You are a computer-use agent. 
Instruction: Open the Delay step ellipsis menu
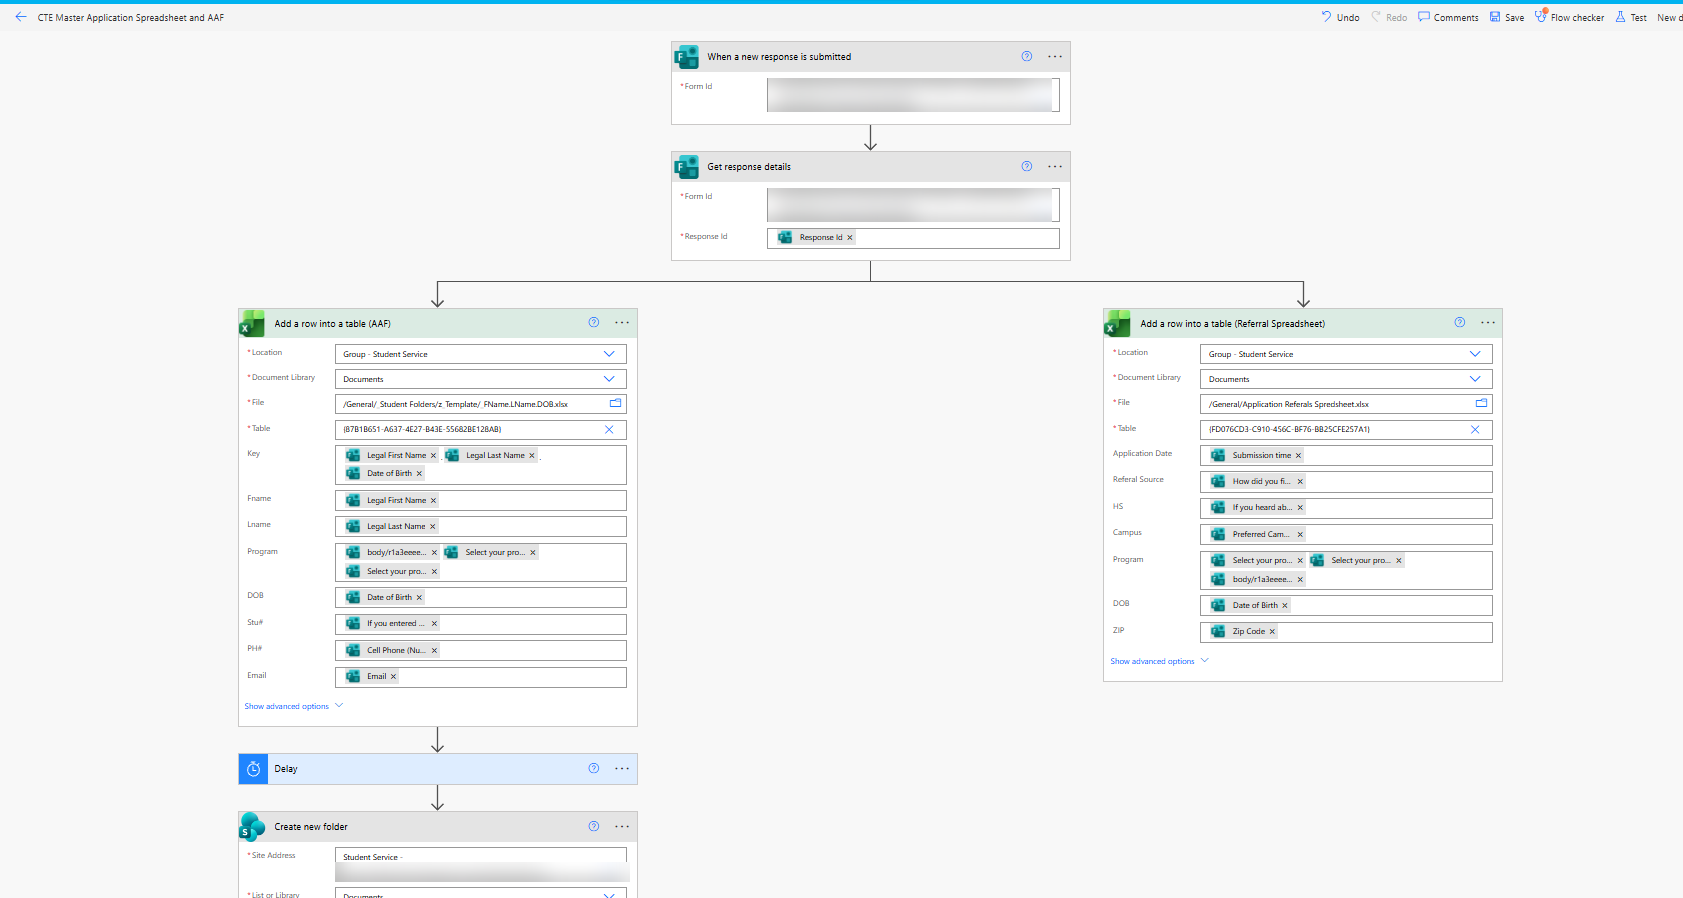pos(622,768)
